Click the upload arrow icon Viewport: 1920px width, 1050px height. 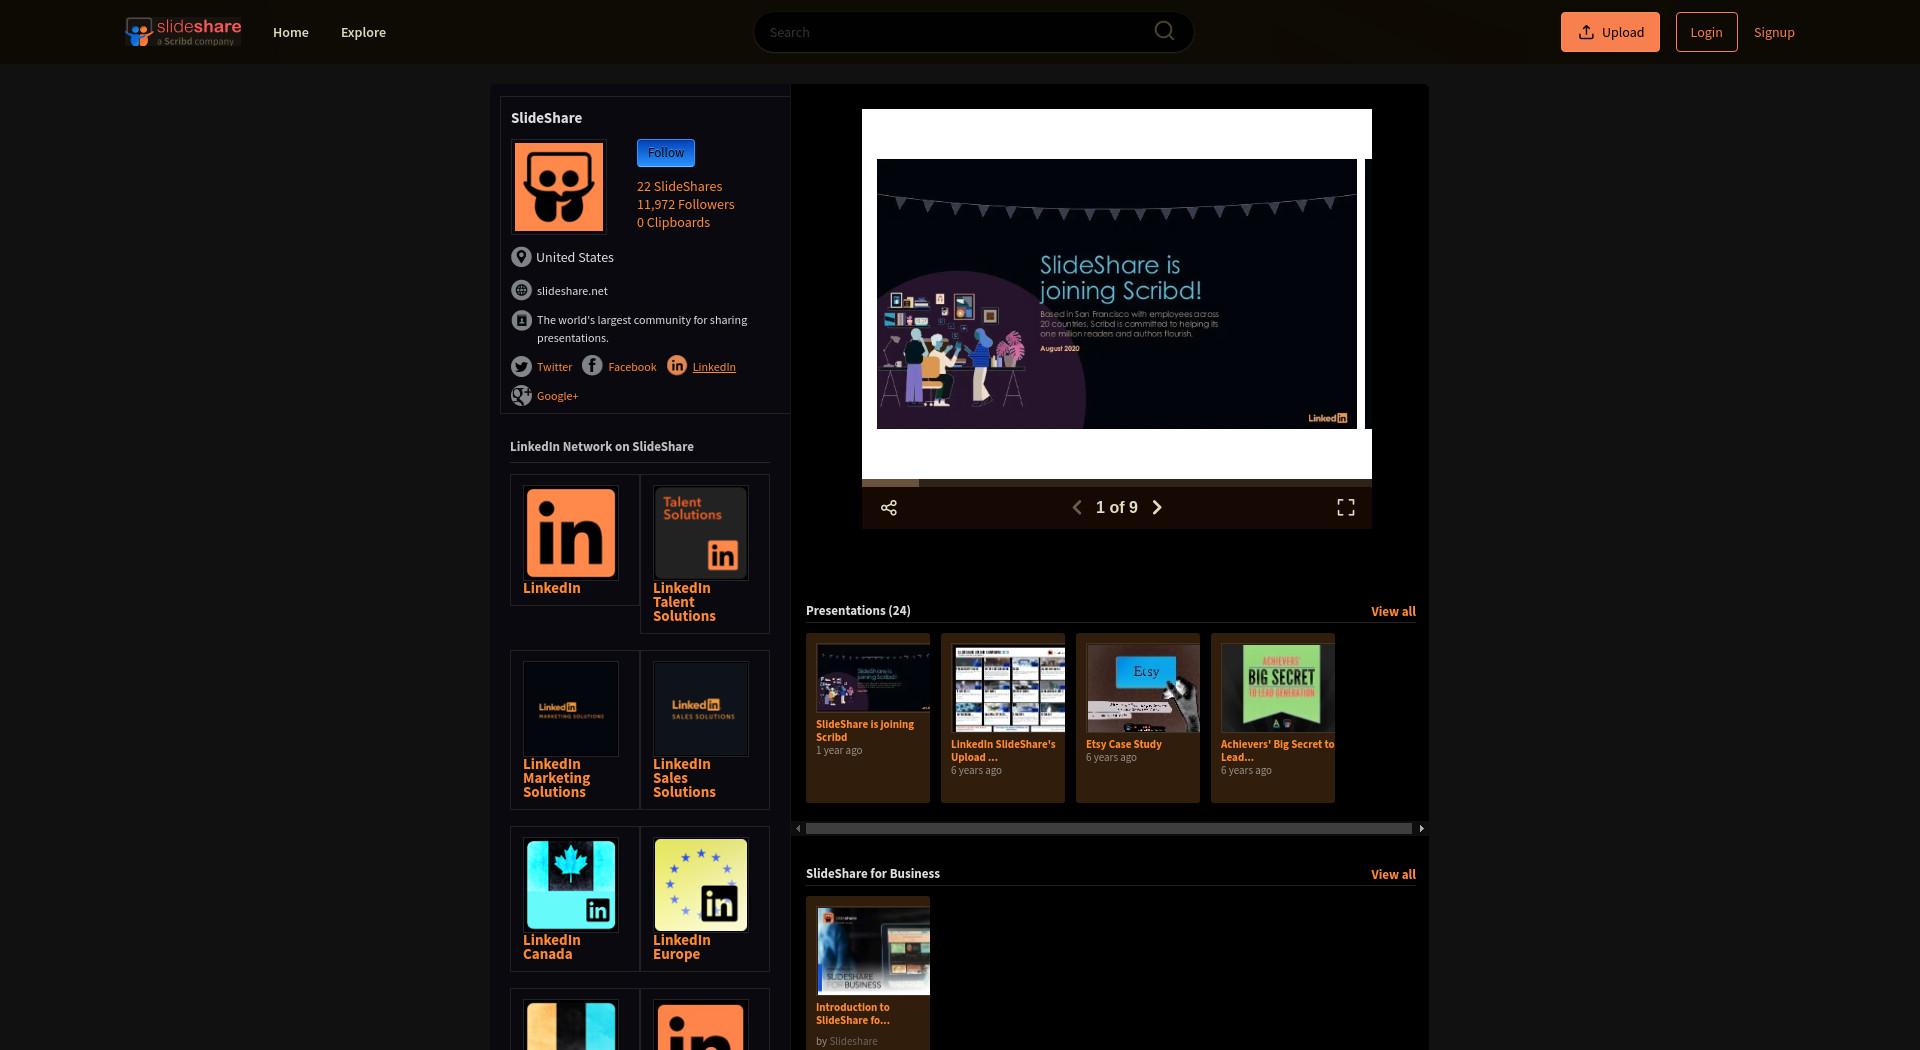[1586, 32]
